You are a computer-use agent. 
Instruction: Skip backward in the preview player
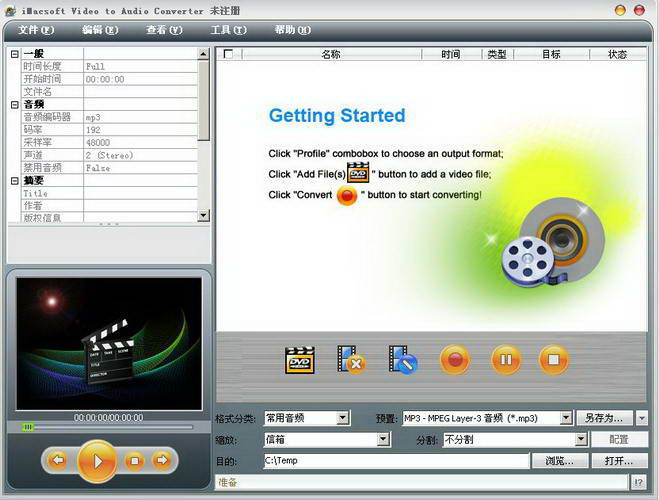(58, 461)
